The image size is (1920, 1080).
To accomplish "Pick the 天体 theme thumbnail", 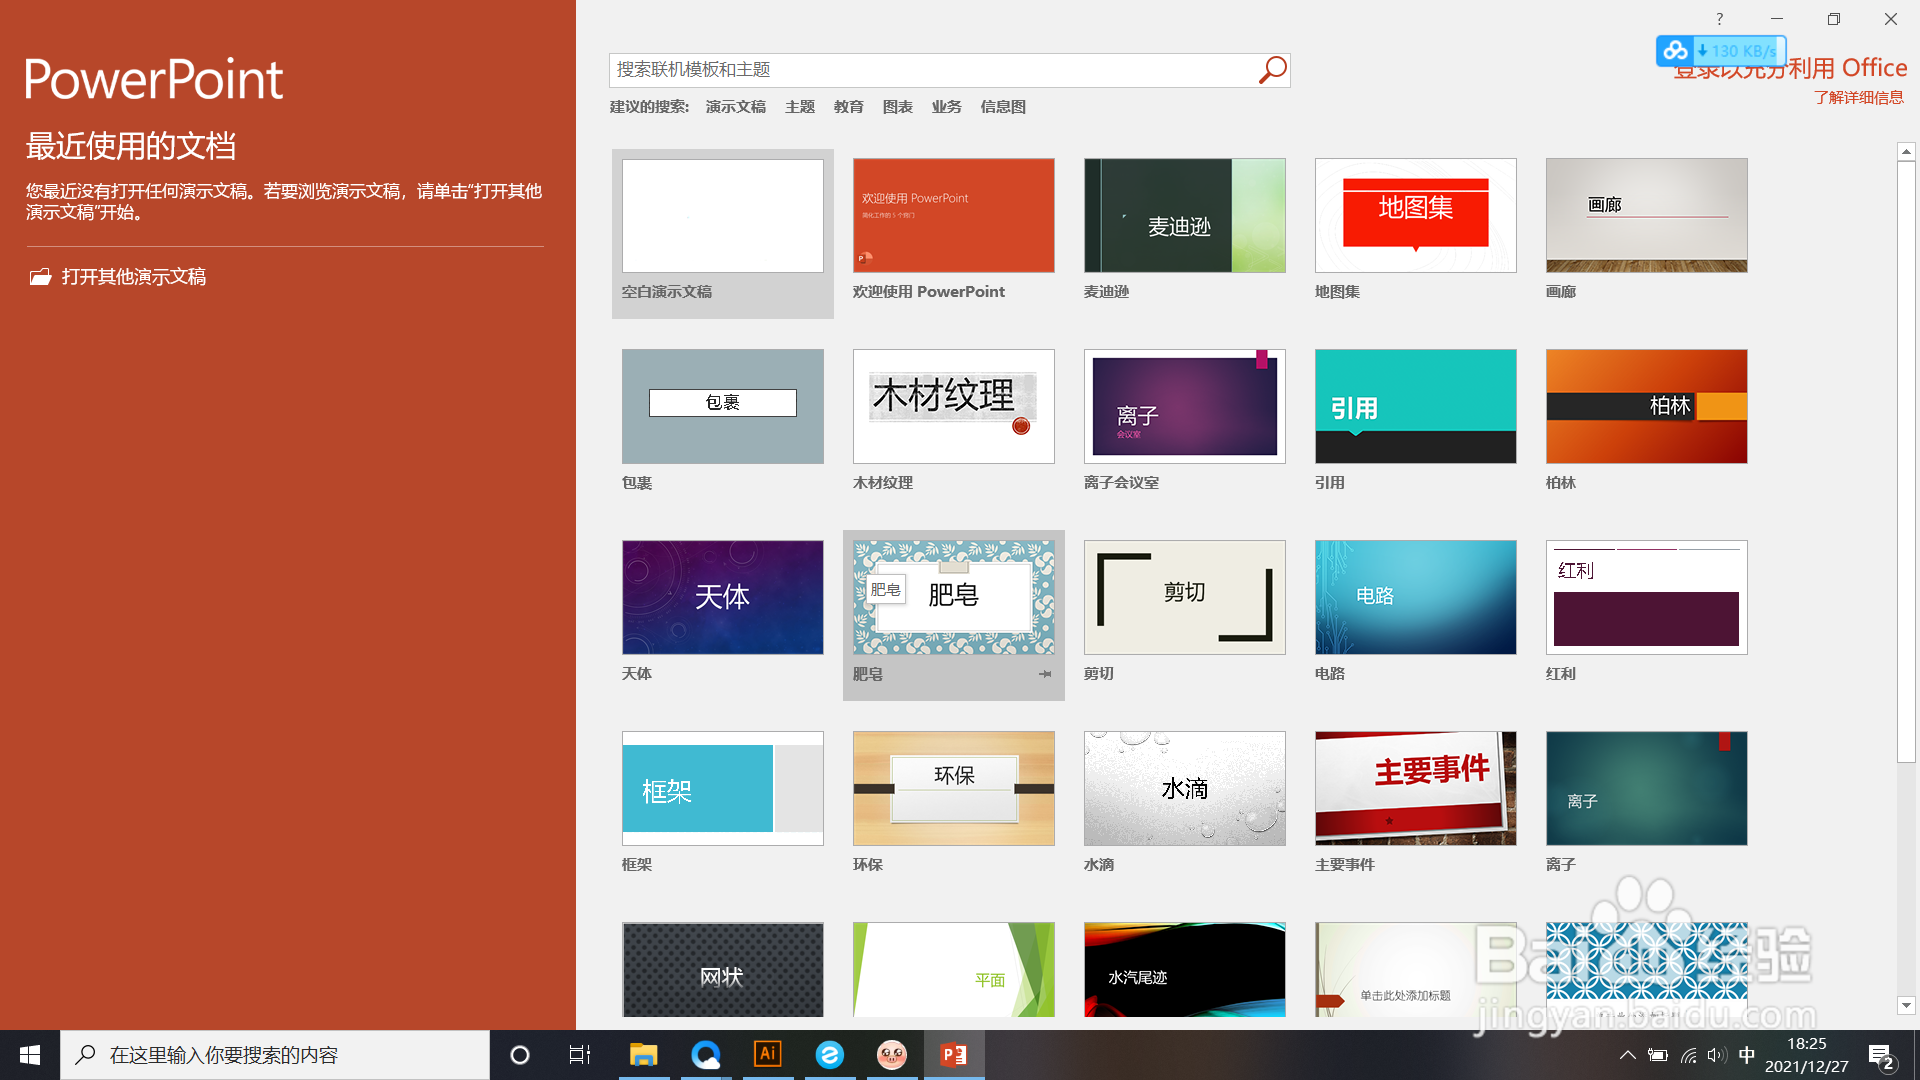I will tap(723, 598).
